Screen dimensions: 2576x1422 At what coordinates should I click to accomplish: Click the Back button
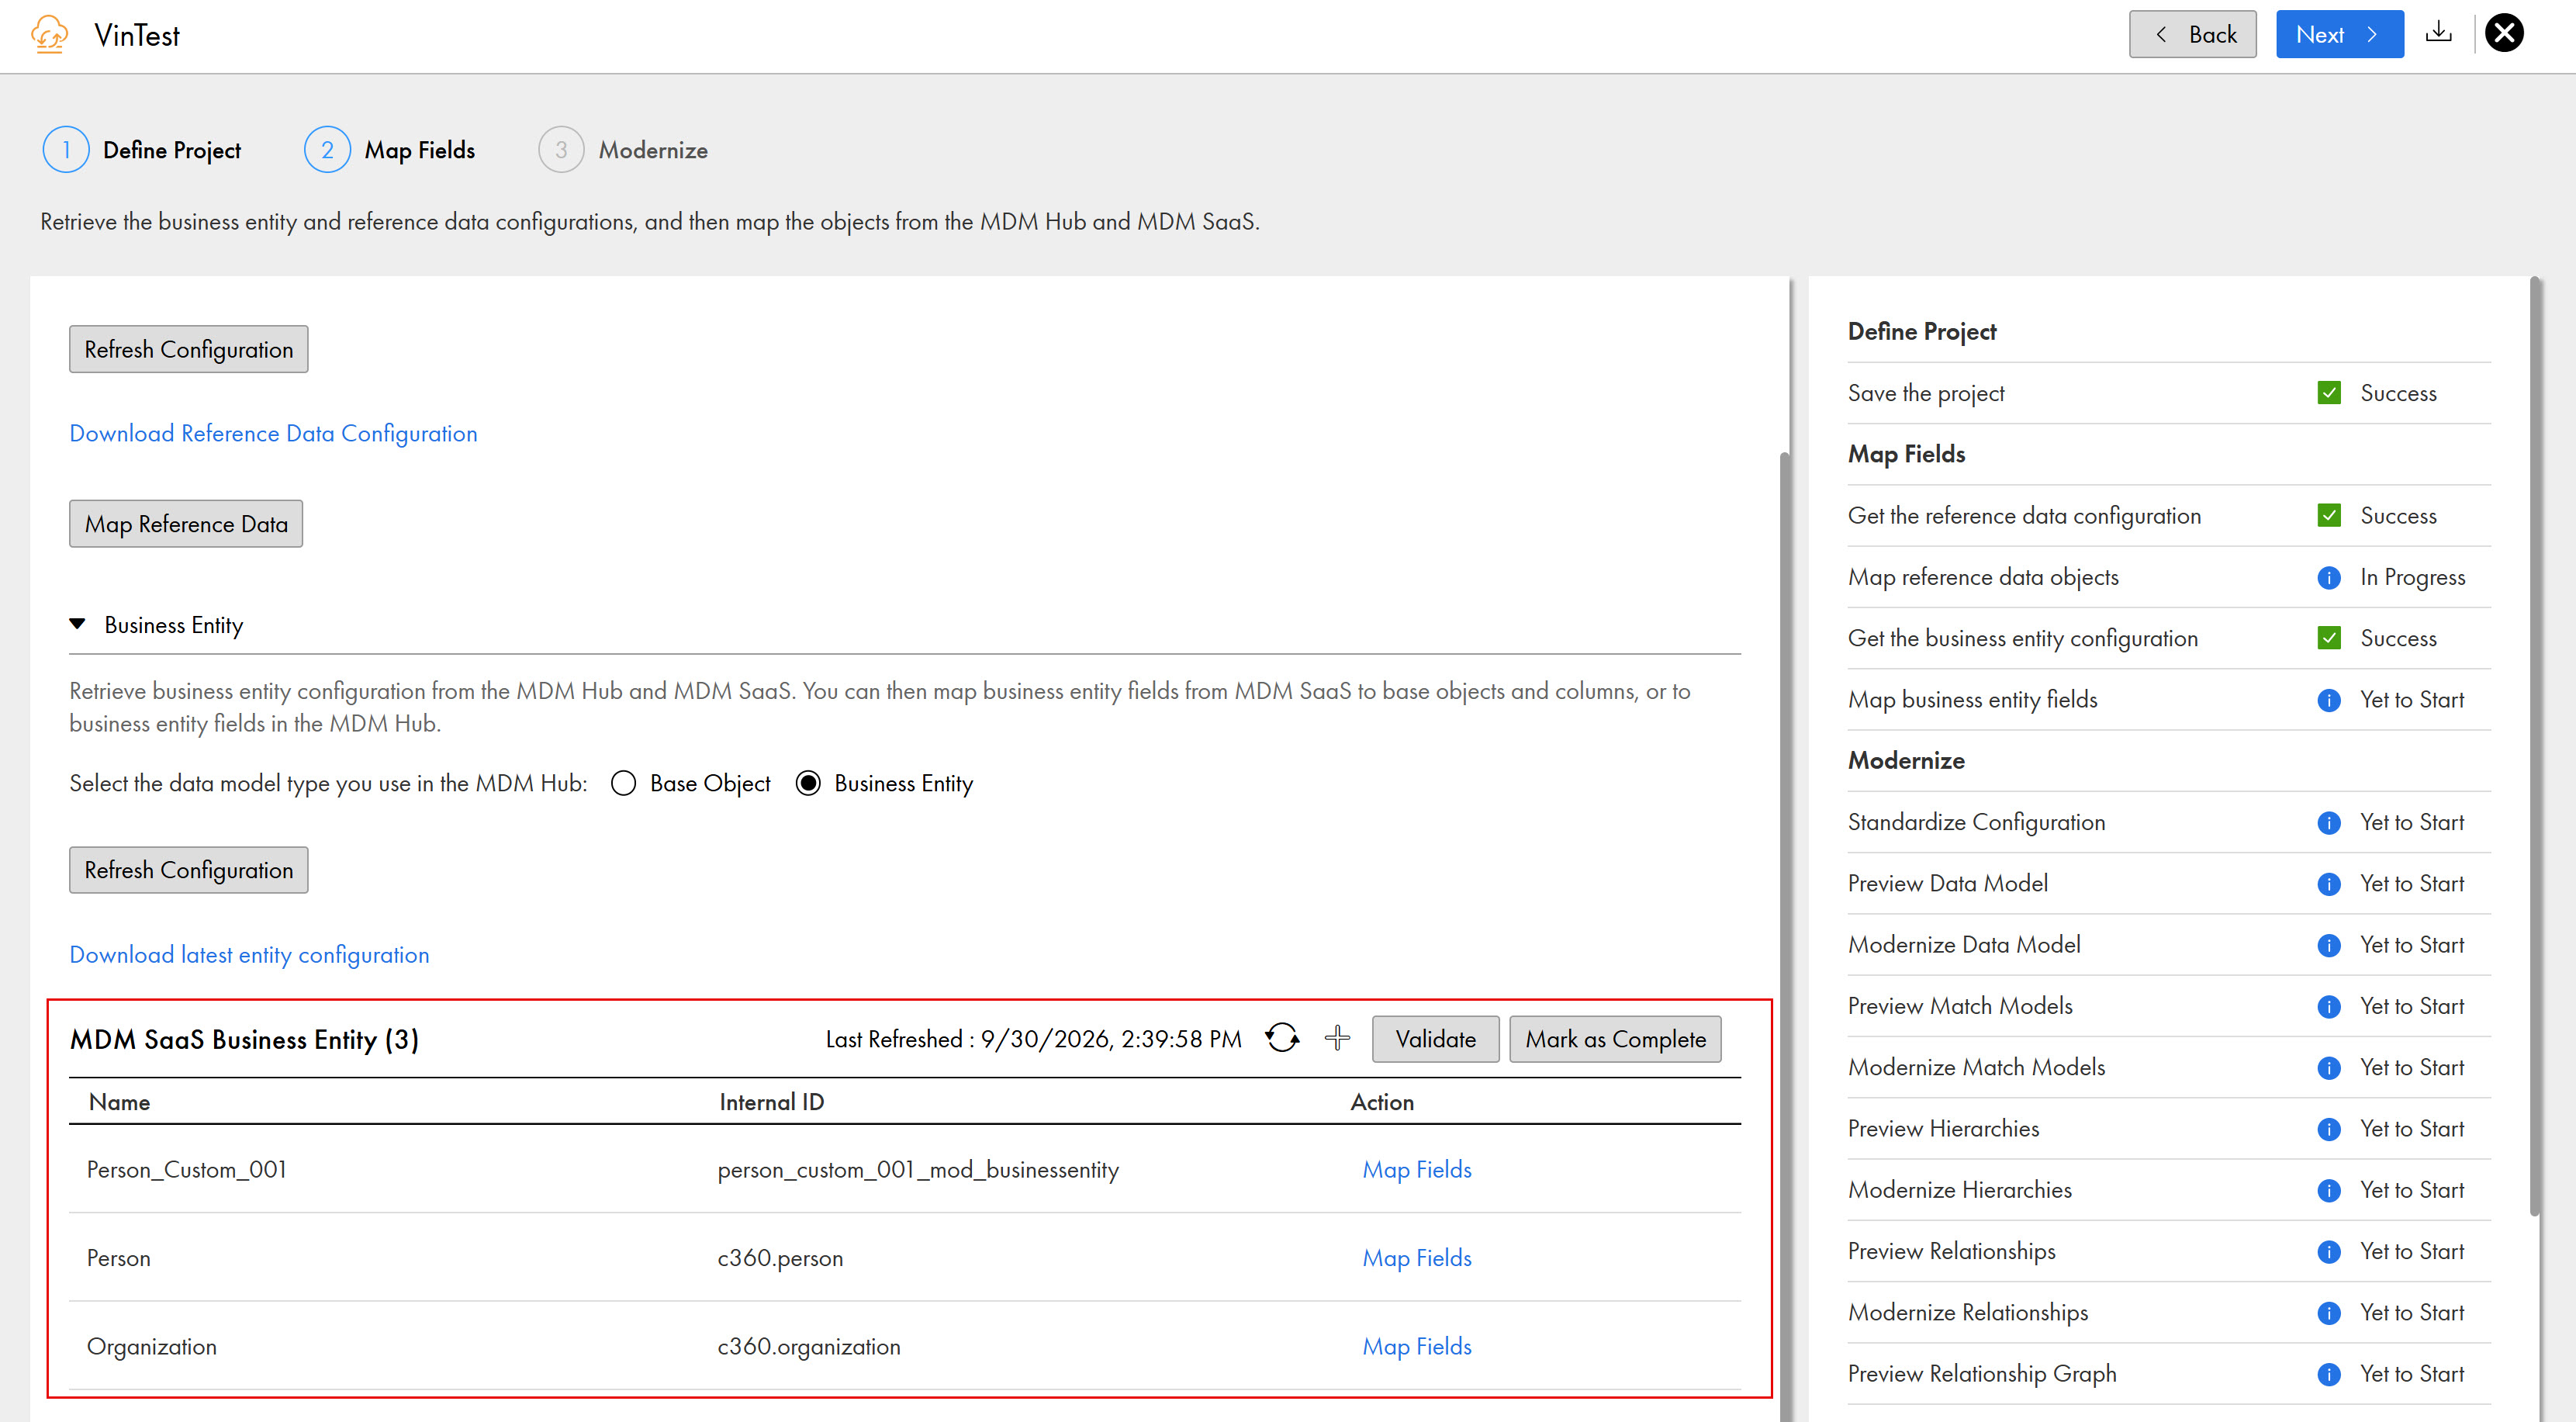click(x=2192, y=34)
